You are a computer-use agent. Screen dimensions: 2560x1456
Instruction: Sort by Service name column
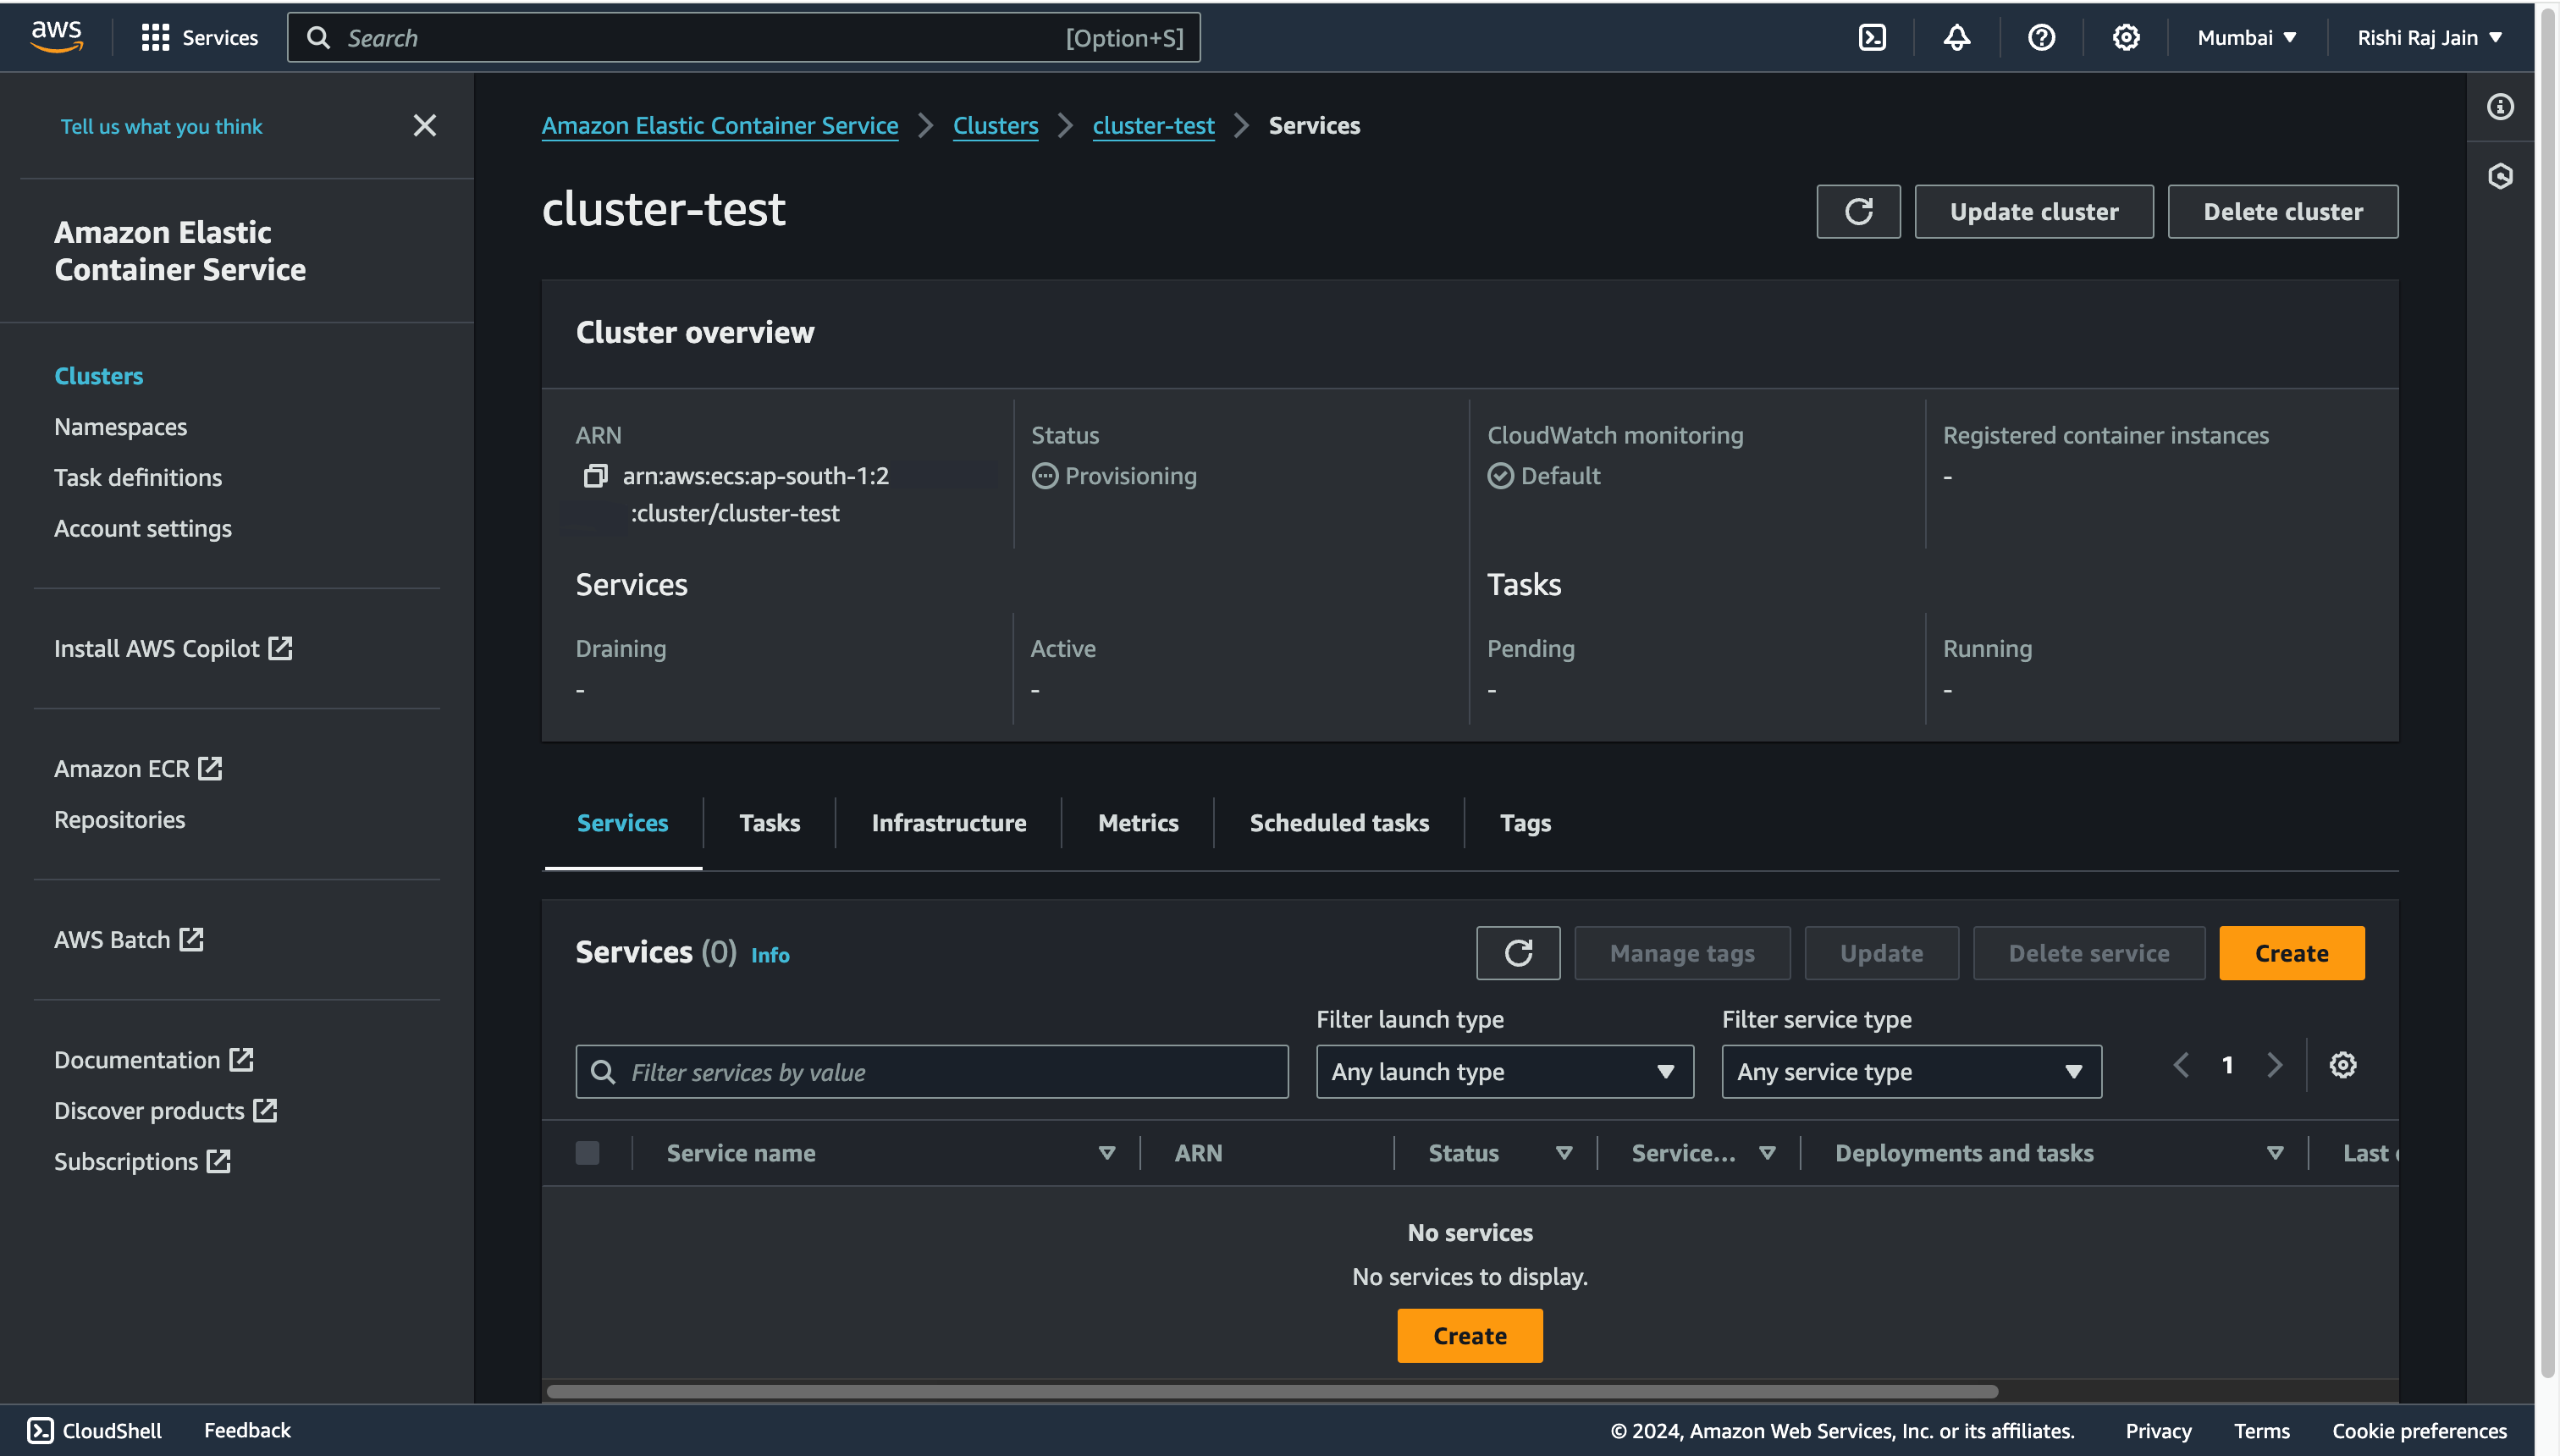[x=1107, y=1153]
